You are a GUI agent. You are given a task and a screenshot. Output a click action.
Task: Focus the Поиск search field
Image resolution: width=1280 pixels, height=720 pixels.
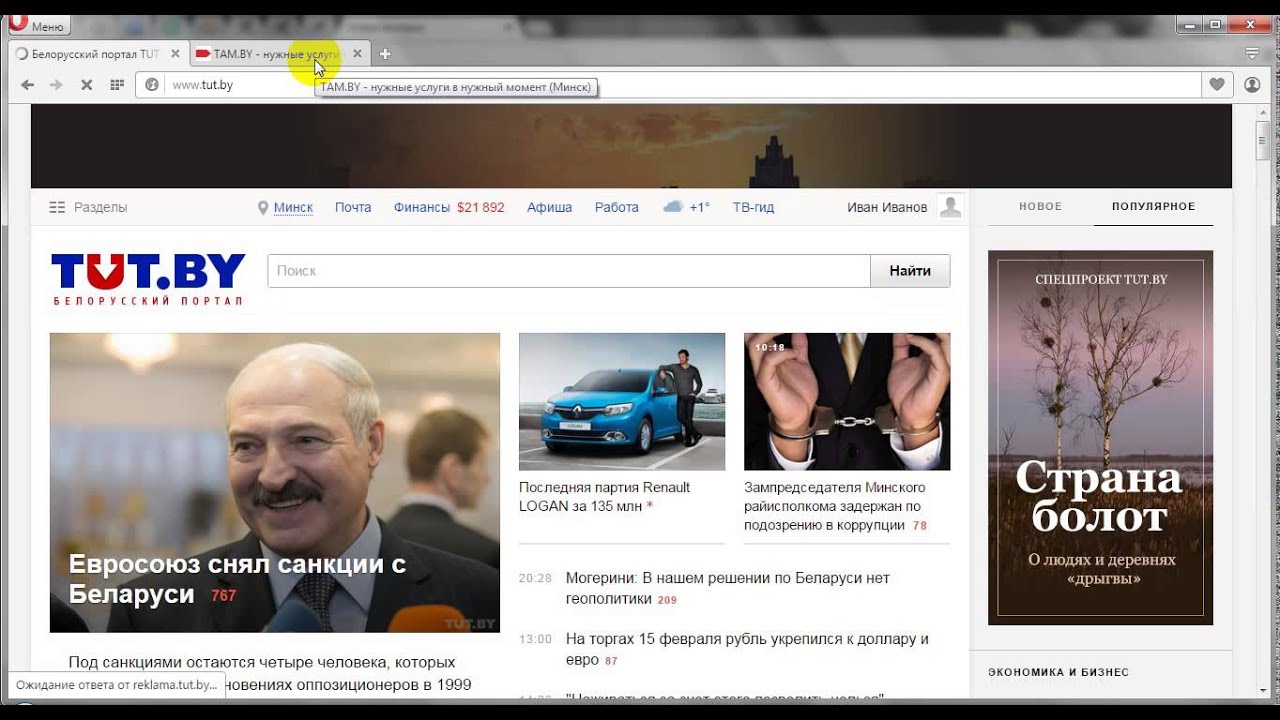[569, 271]
